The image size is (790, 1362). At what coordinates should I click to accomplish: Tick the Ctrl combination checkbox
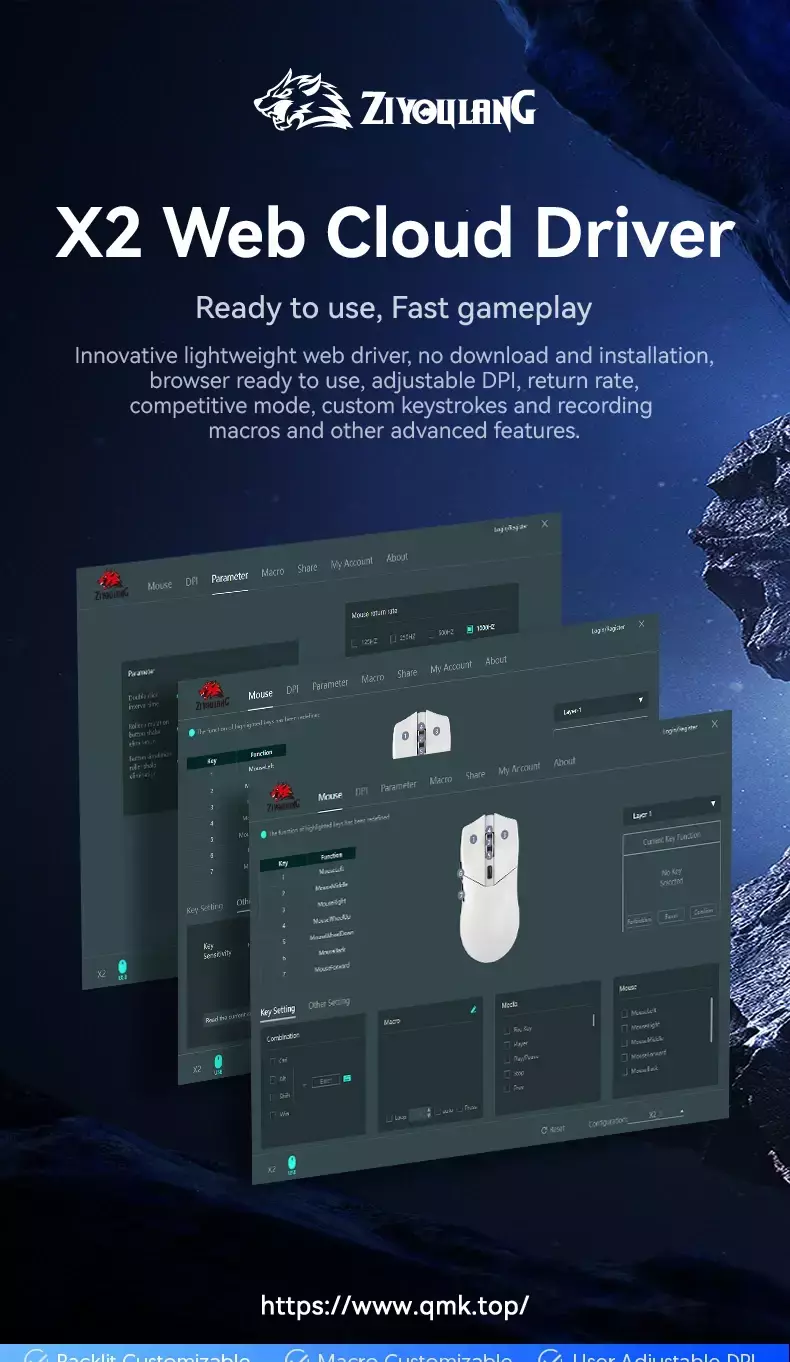(273, 1061)
